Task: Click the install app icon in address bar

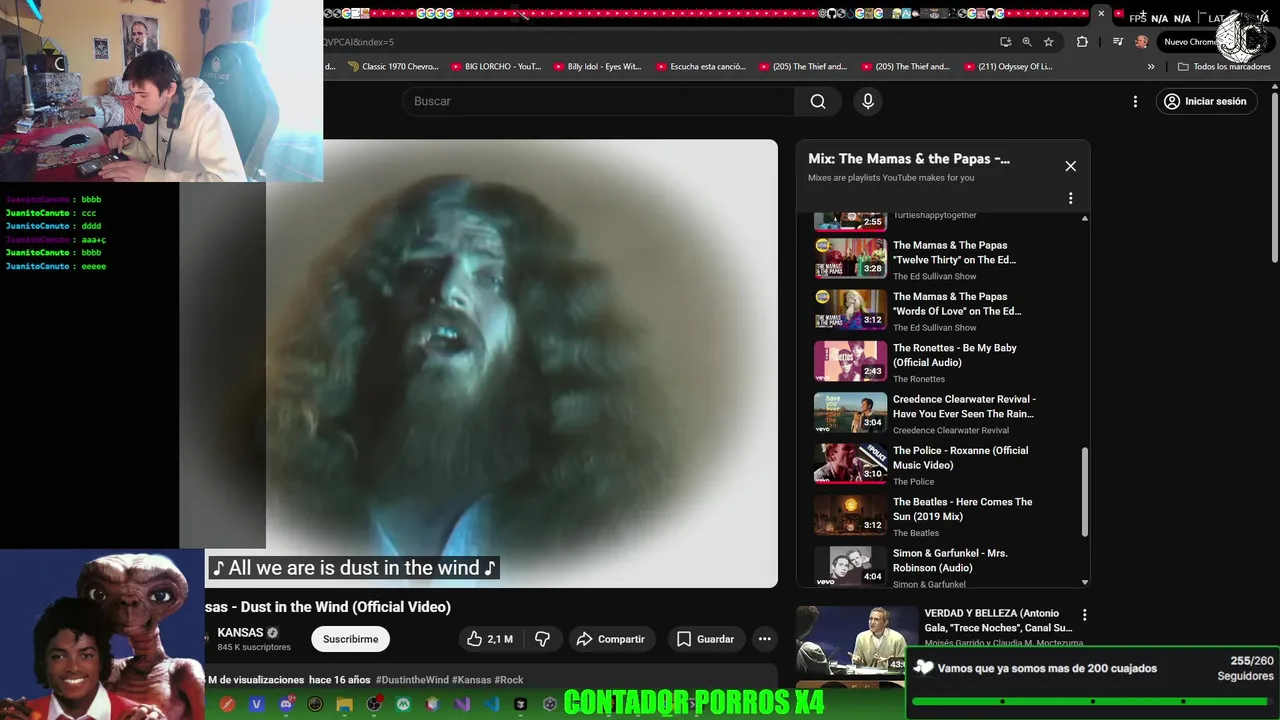Action: point(1005,42)
